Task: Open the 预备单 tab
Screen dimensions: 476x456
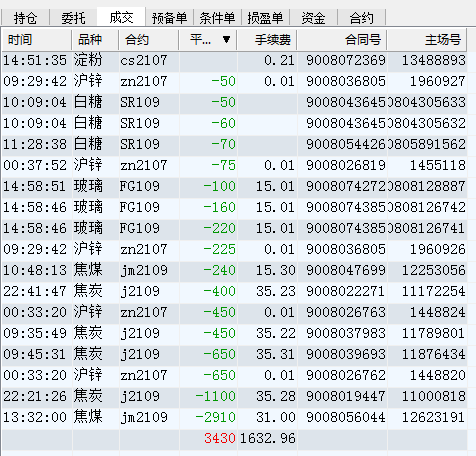Action: tap(169, 18)
